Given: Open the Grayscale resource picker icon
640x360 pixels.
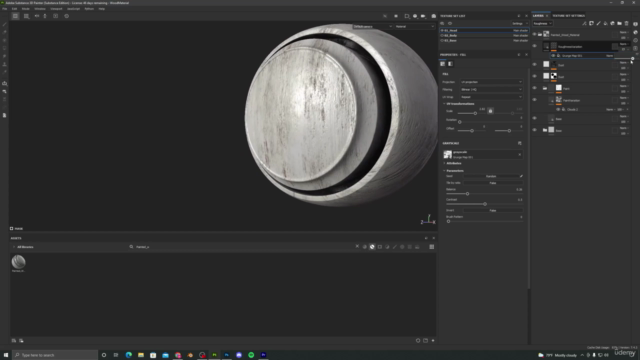Looking at the screenshot, I should pos(520,143).
